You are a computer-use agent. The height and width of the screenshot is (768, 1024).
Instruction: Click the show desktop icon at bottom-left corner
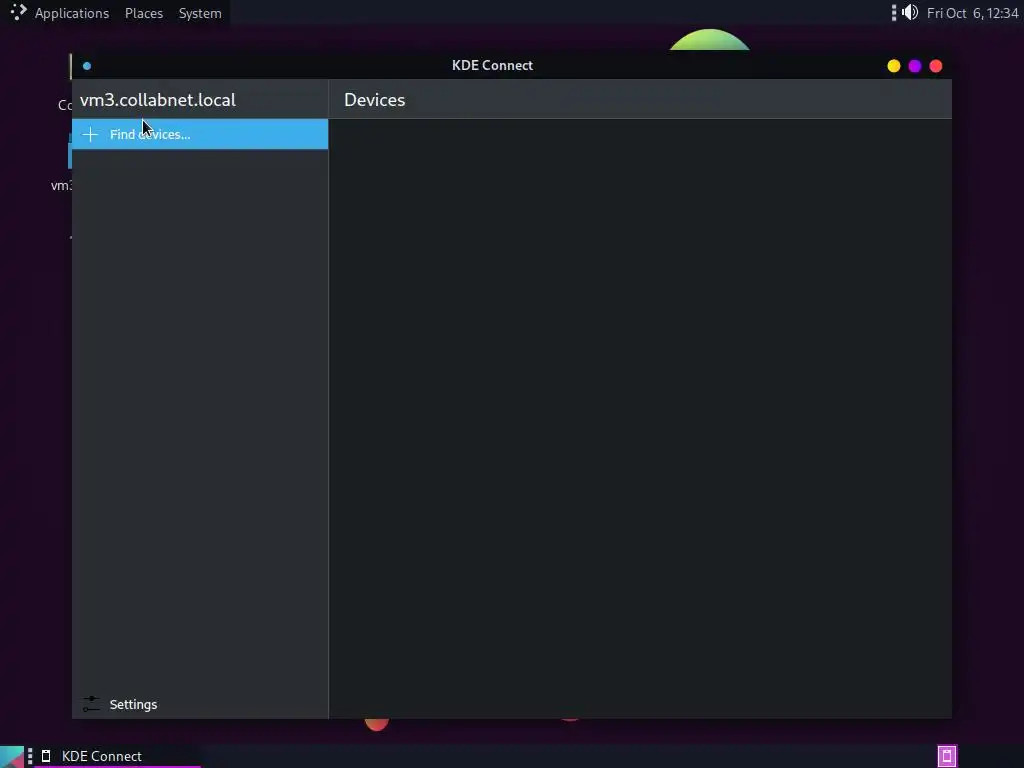tap(12, 757)
